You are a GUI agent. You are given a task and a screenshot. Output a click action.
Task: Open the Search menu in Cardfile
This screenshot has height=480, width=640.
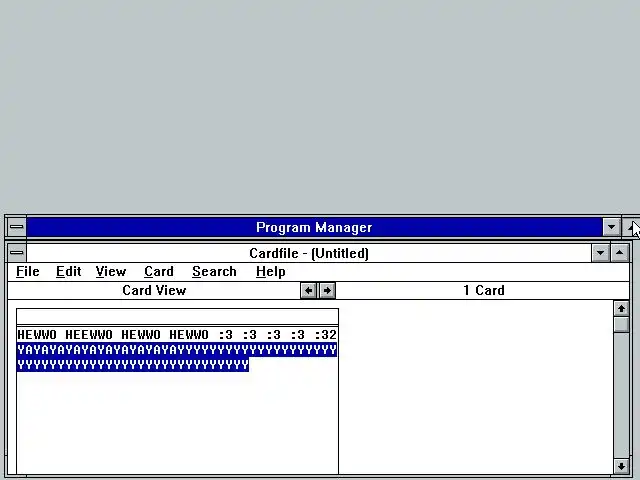tap(214, 271)
